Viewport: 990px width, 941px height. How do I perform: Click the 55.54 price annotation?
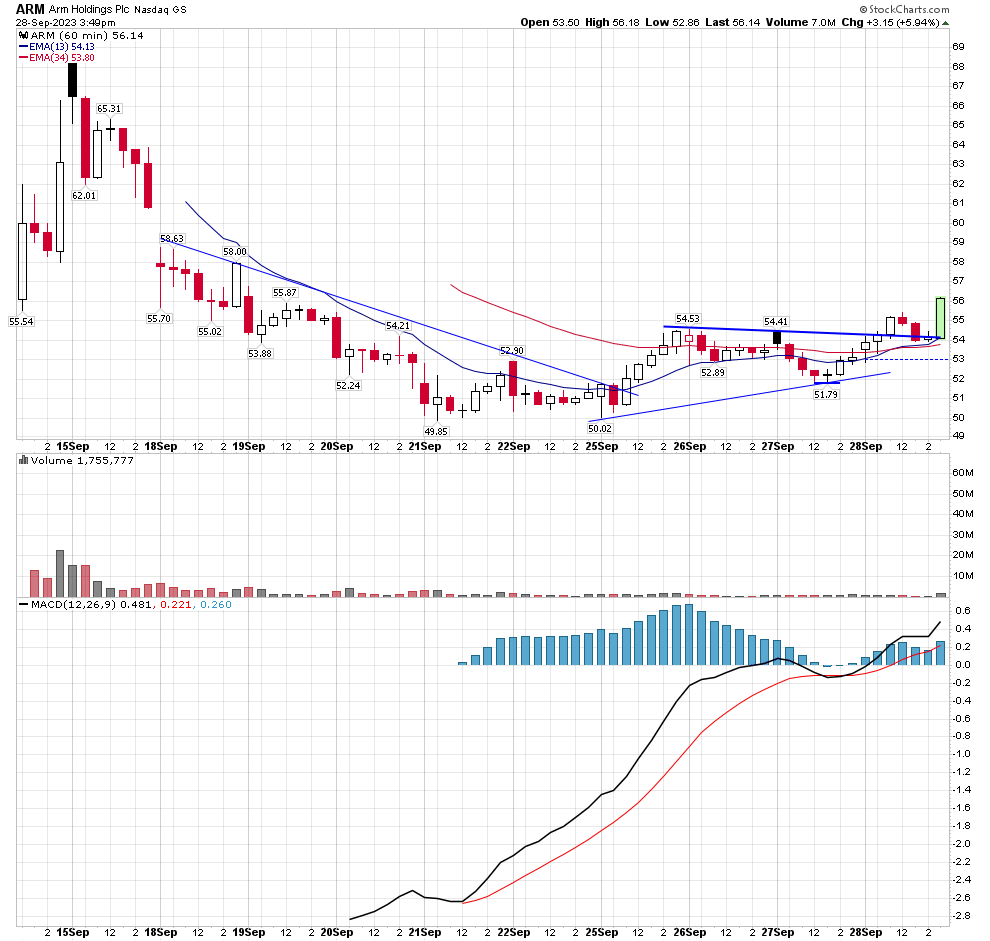[21, 321]
